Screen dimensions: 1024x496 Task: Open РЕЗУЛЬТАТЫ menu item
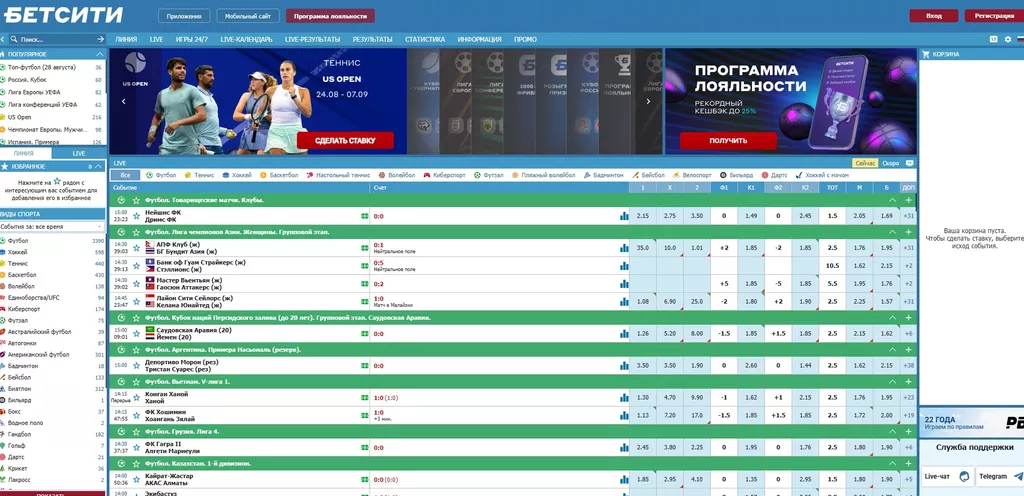[x=372, y=39]
